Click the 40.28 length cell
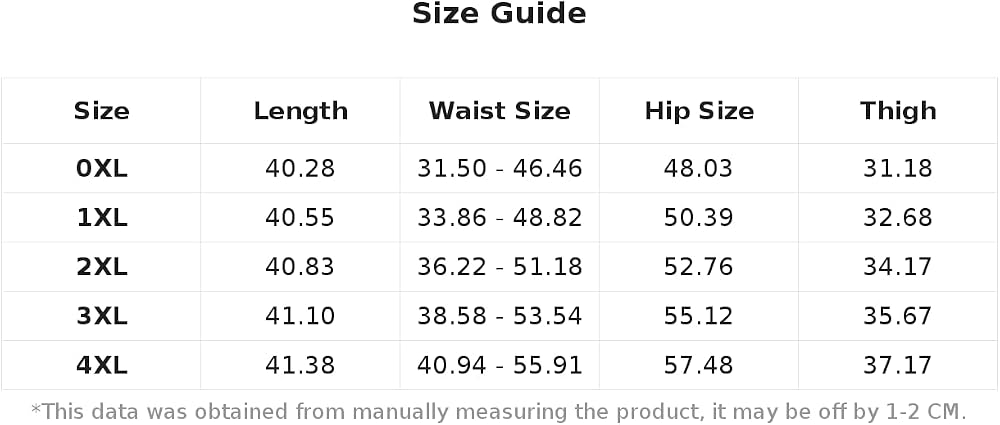 (x=300, y=168)
